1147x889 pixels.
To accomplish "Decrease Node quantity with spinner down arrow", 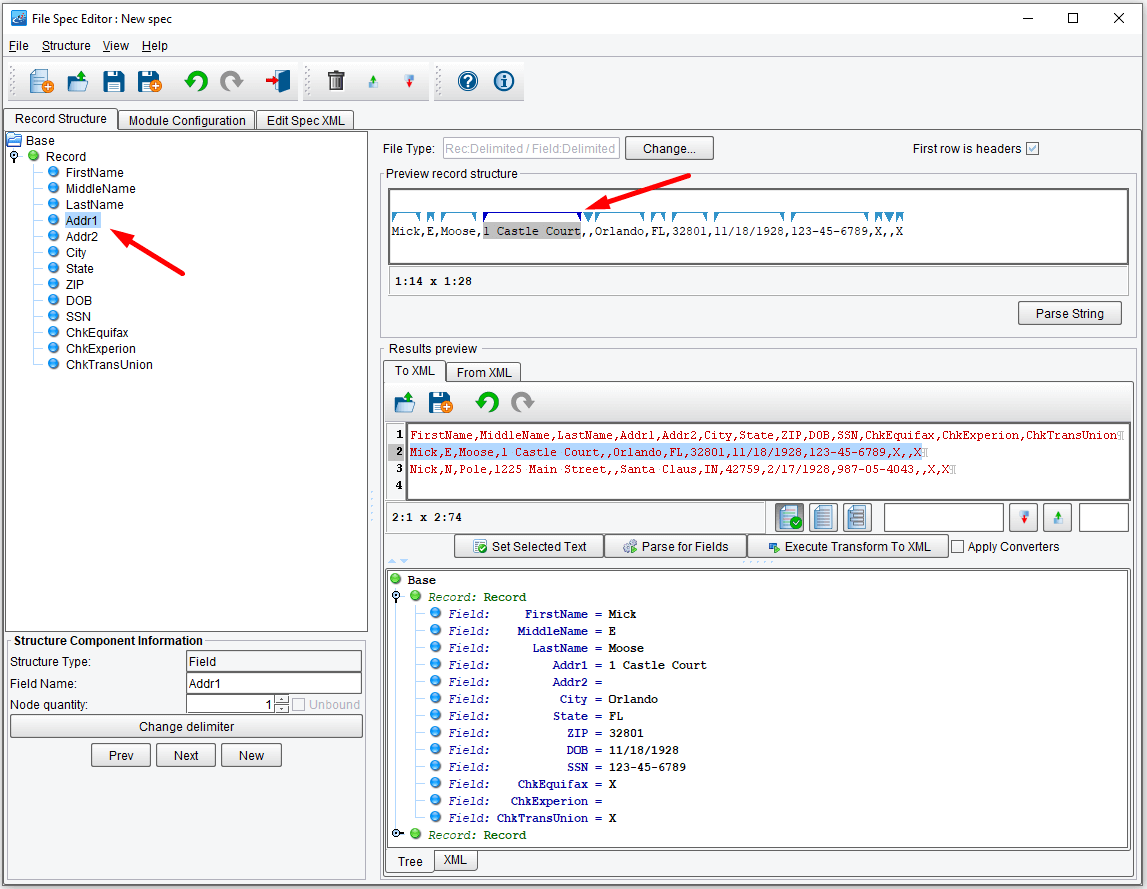I will click(x=282, y=709).
